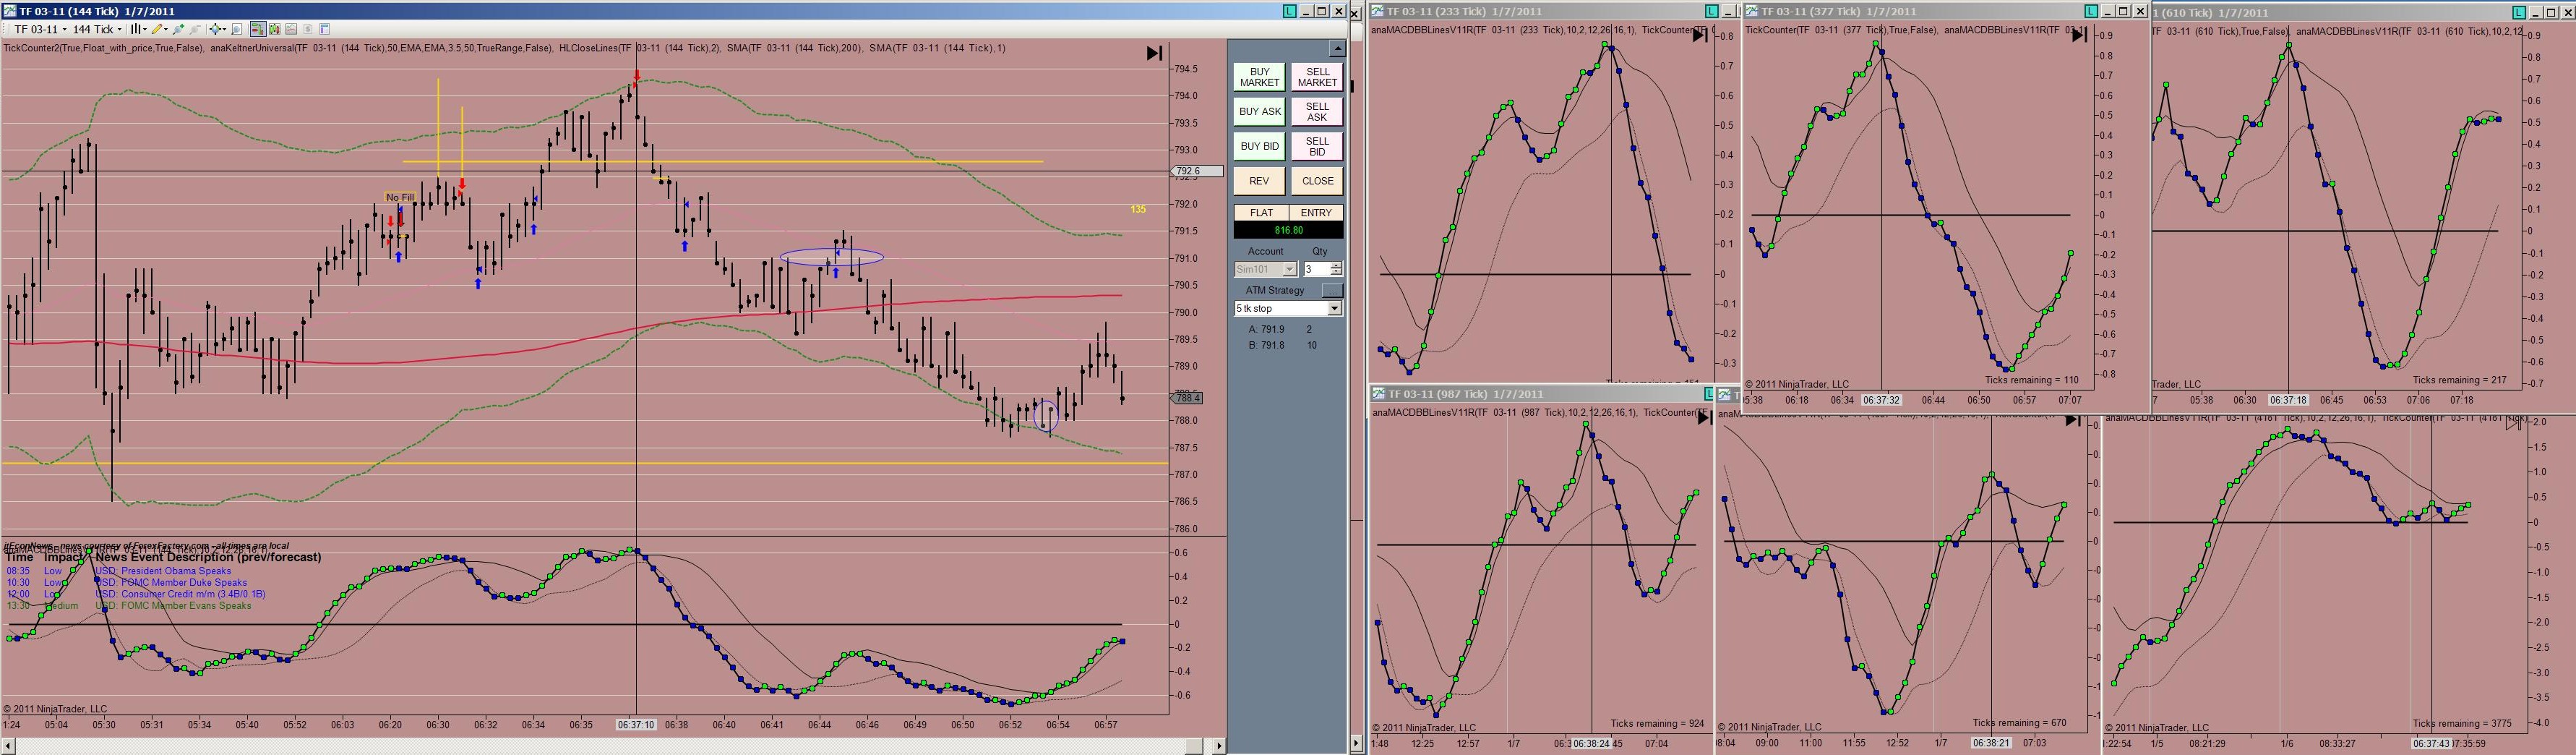Viewport: 2576px width, 755px height.
Task: Toggle the Chart Trader panel icon
Action: pos(258,29)
